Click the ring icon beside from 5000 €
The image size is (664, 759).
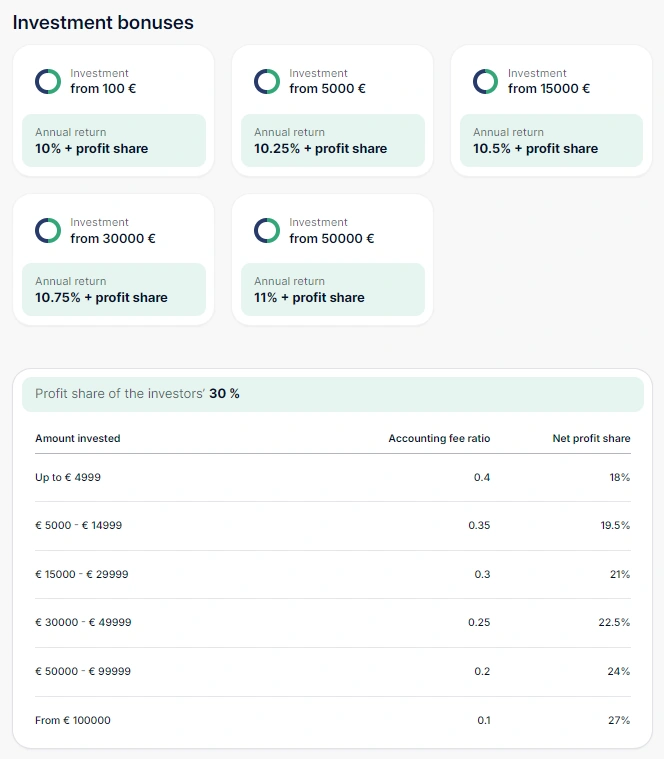[267, 81]
